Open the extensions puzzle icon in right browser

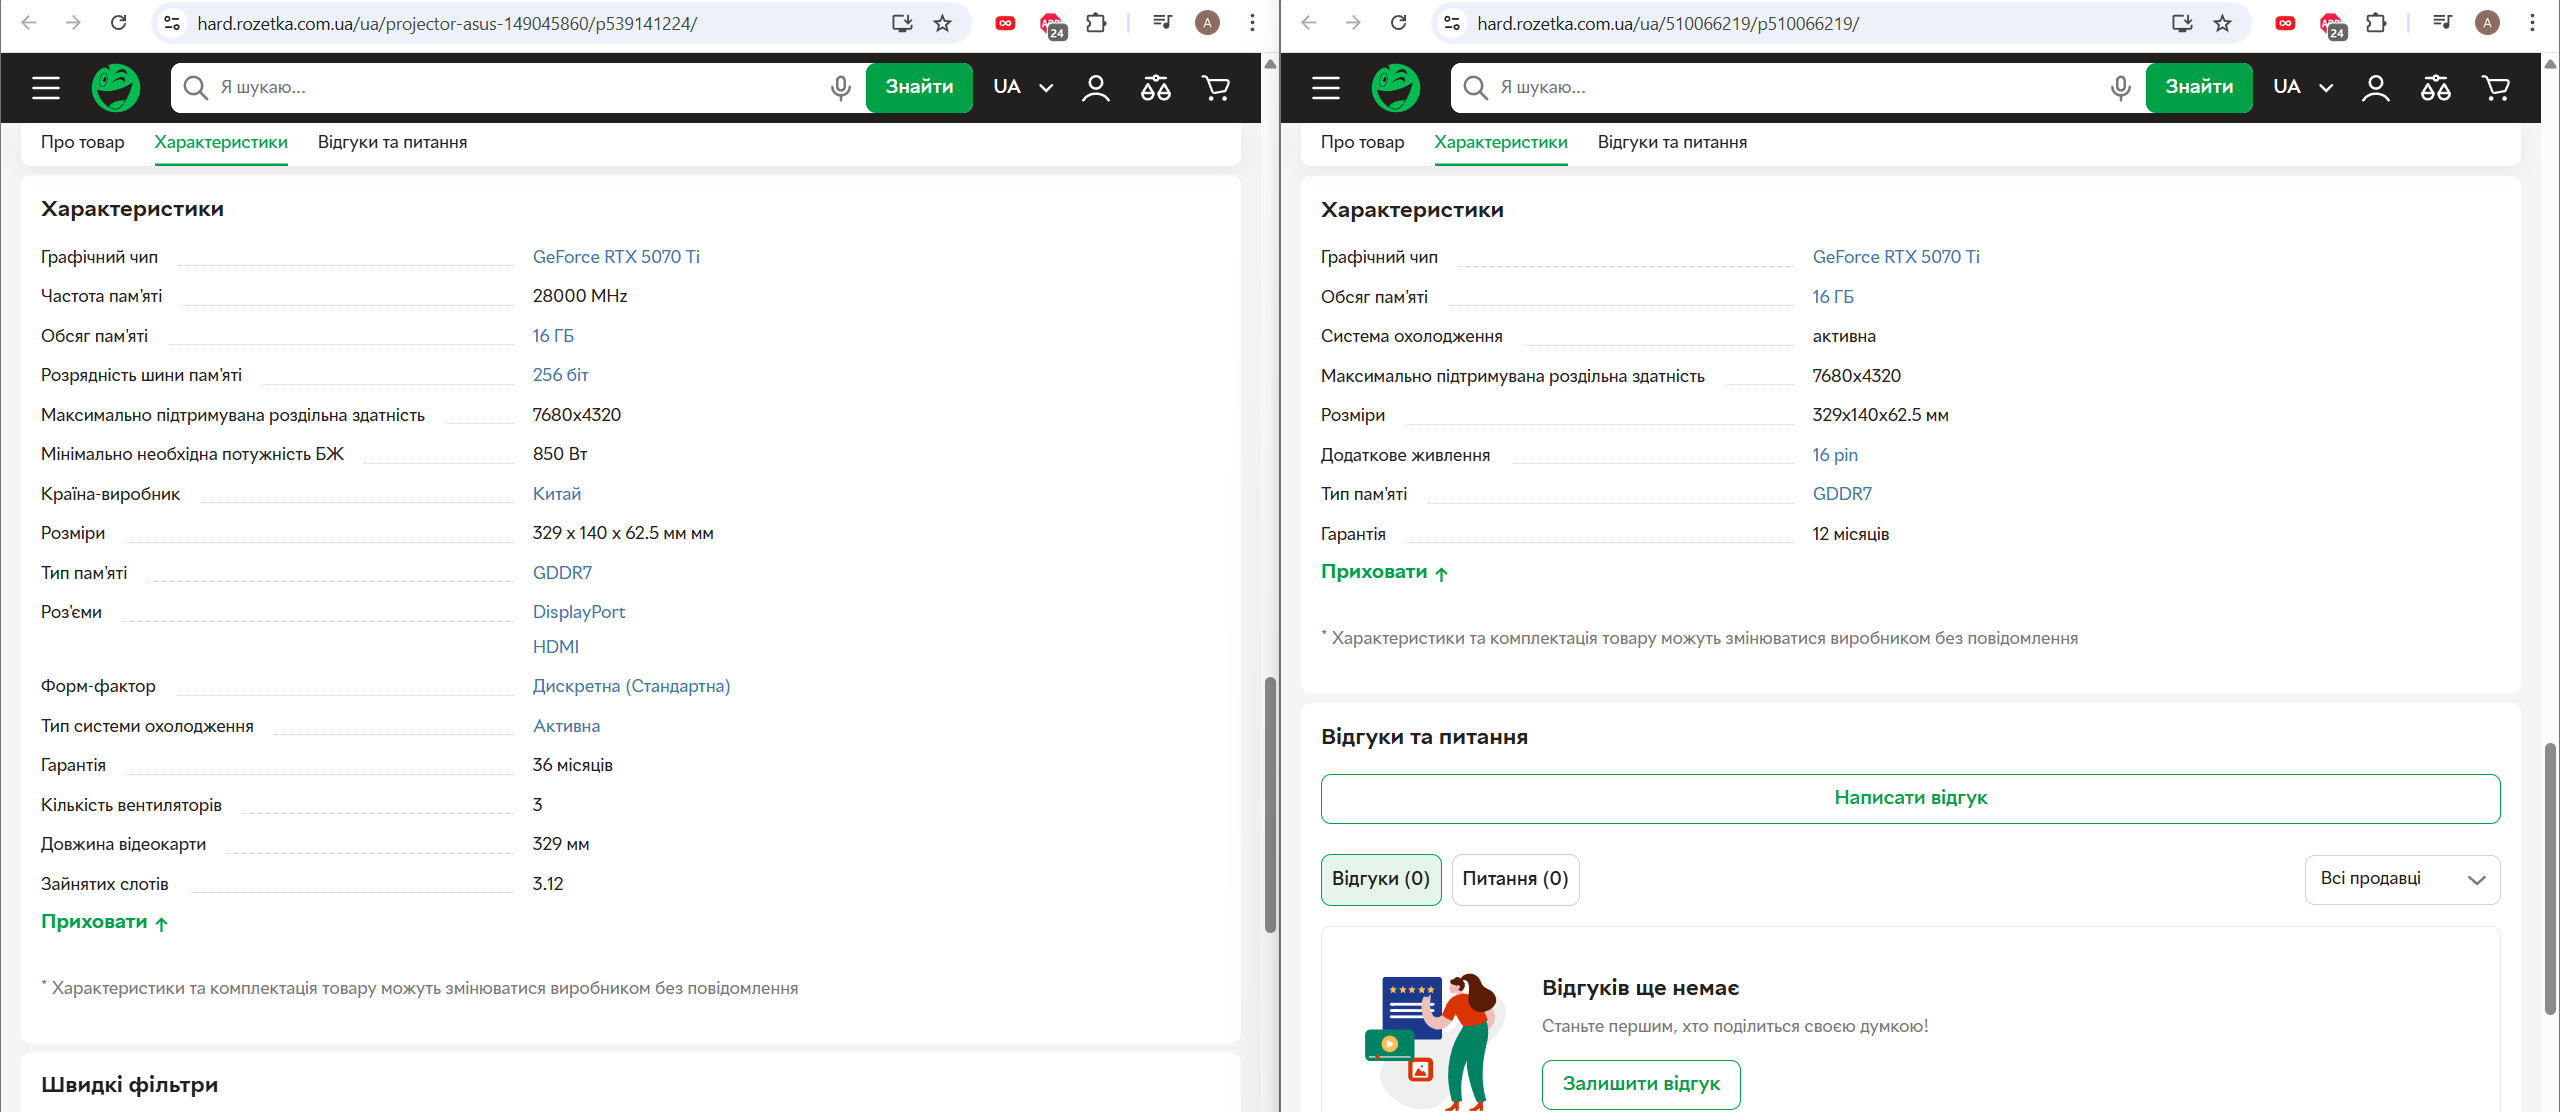[2376, 23]
